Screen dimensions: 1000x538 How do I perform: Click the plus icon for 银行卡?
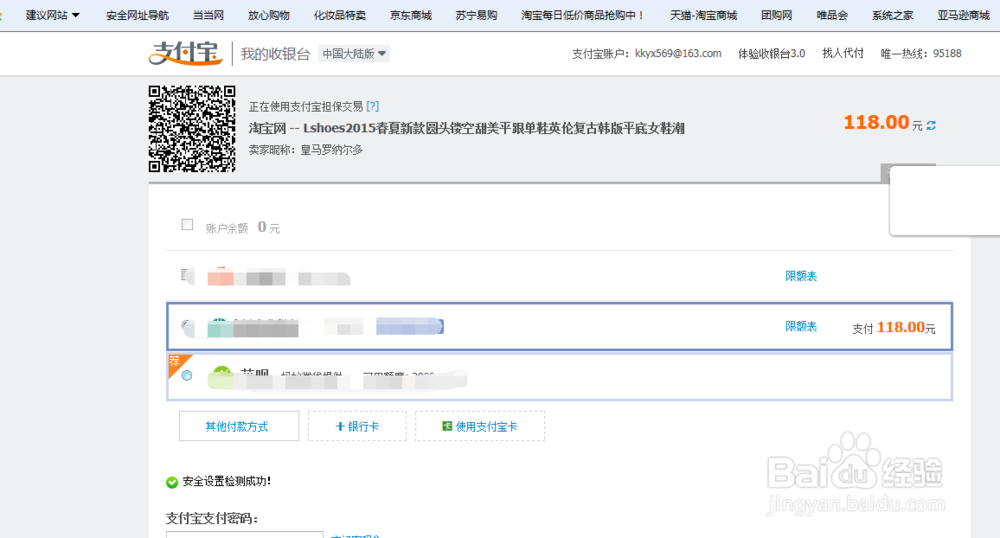[340, 426]
